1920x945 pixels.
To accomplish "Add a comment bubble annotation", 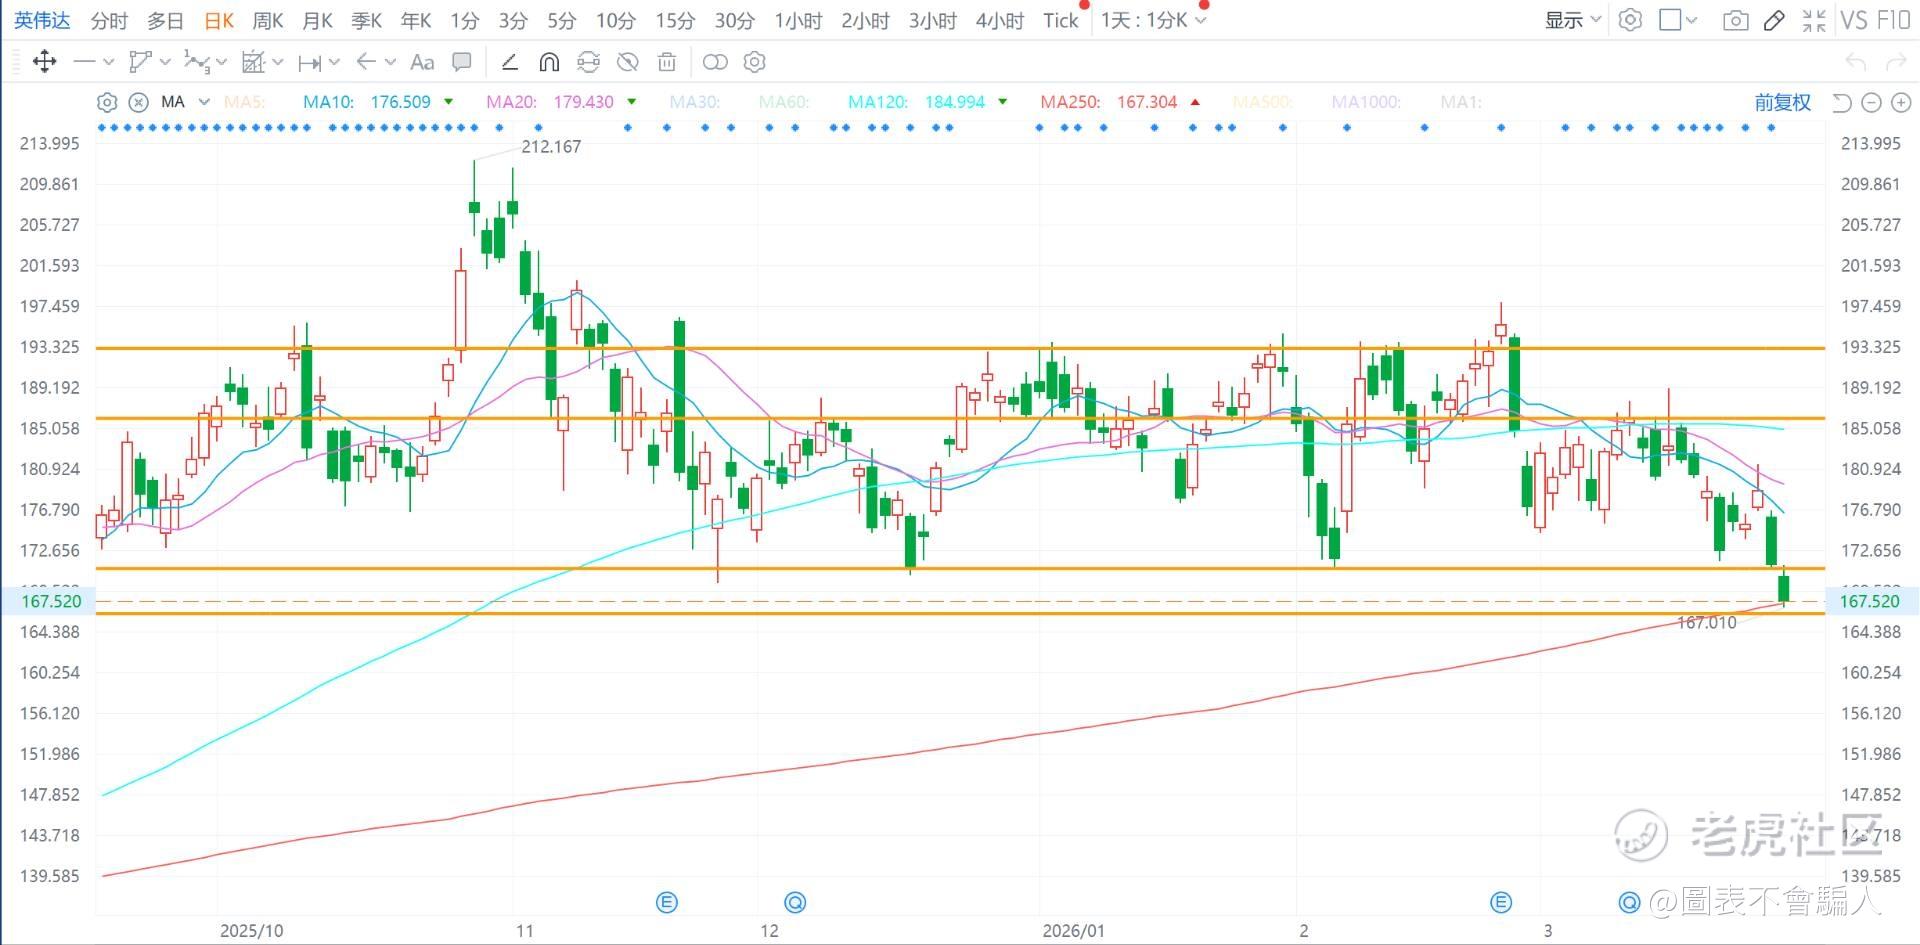I will (x=462, y=62).
